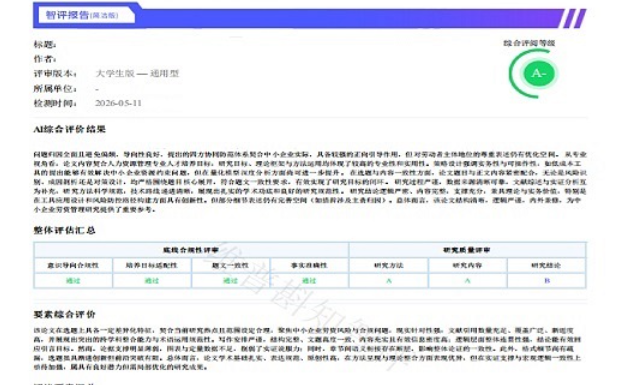Click the 大学生版 — 通用型 version value
620x385 pixels.
pos(137,74)
